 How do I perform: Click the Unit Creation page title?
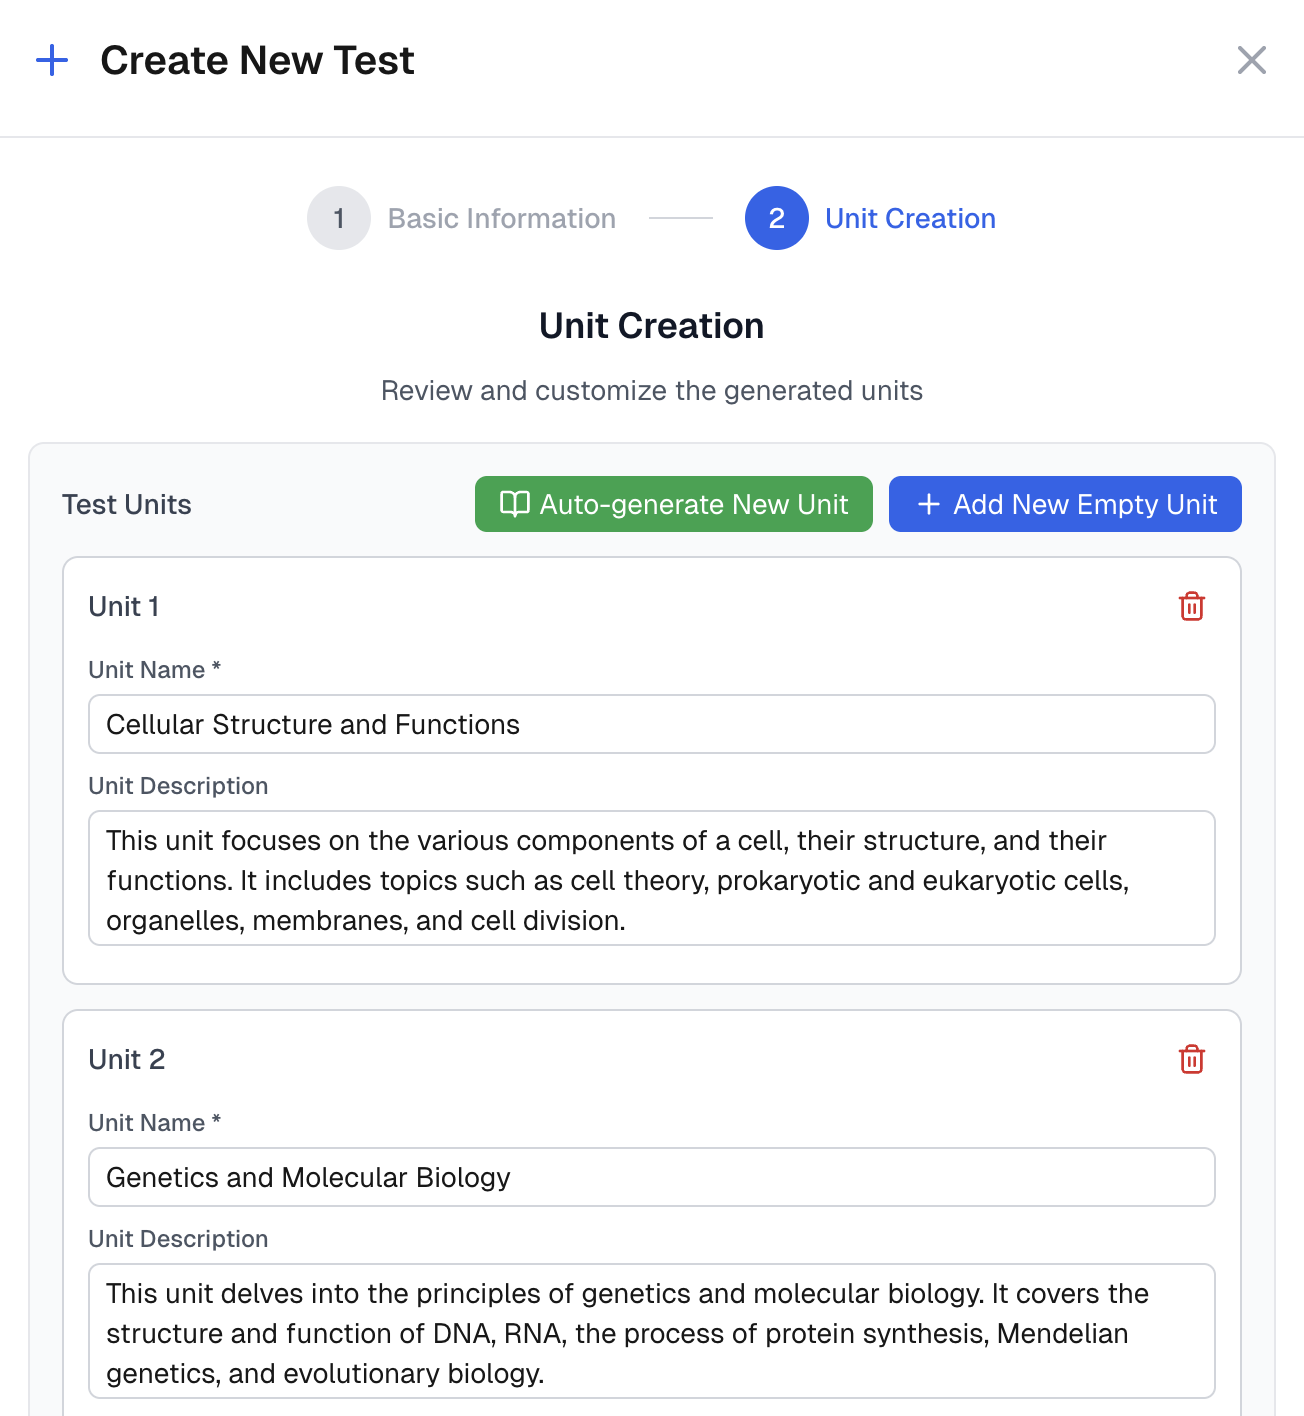pyautogui.click(x=651, y=325)
